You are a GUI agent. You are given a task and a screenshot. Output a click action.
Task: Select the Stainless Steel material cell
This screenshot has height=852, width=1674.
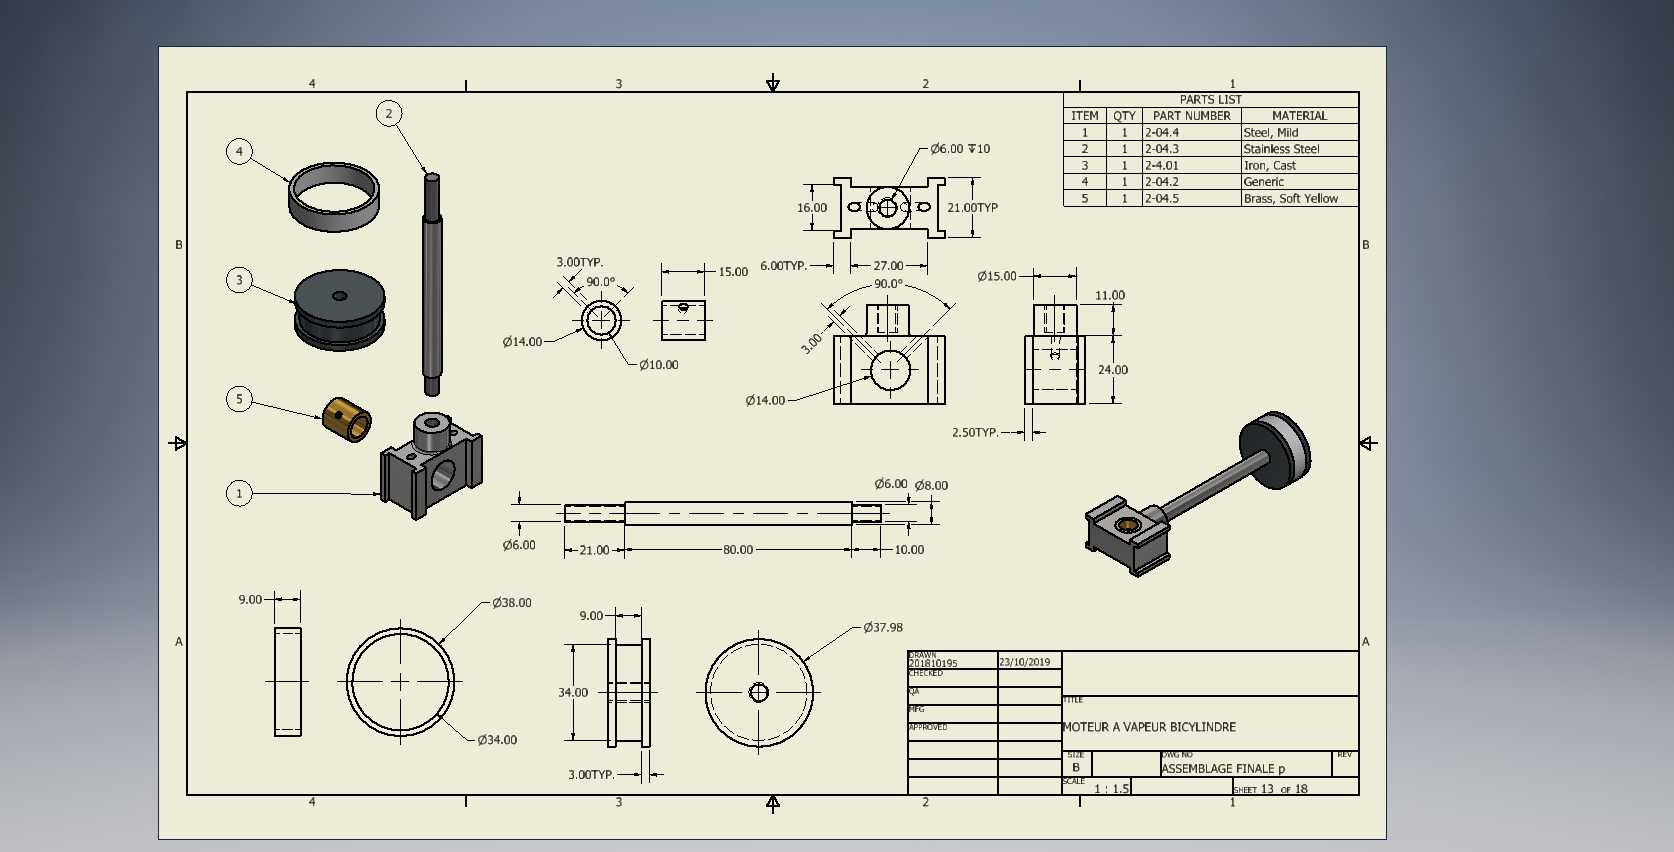(1299, 149)
